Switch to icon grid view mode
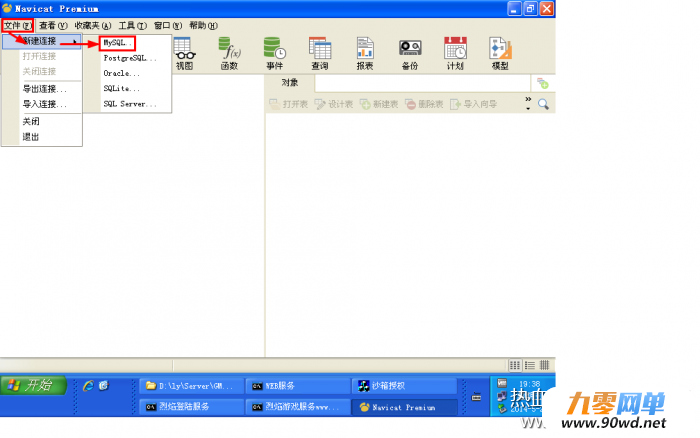700x438 pixels. [515, 366]
